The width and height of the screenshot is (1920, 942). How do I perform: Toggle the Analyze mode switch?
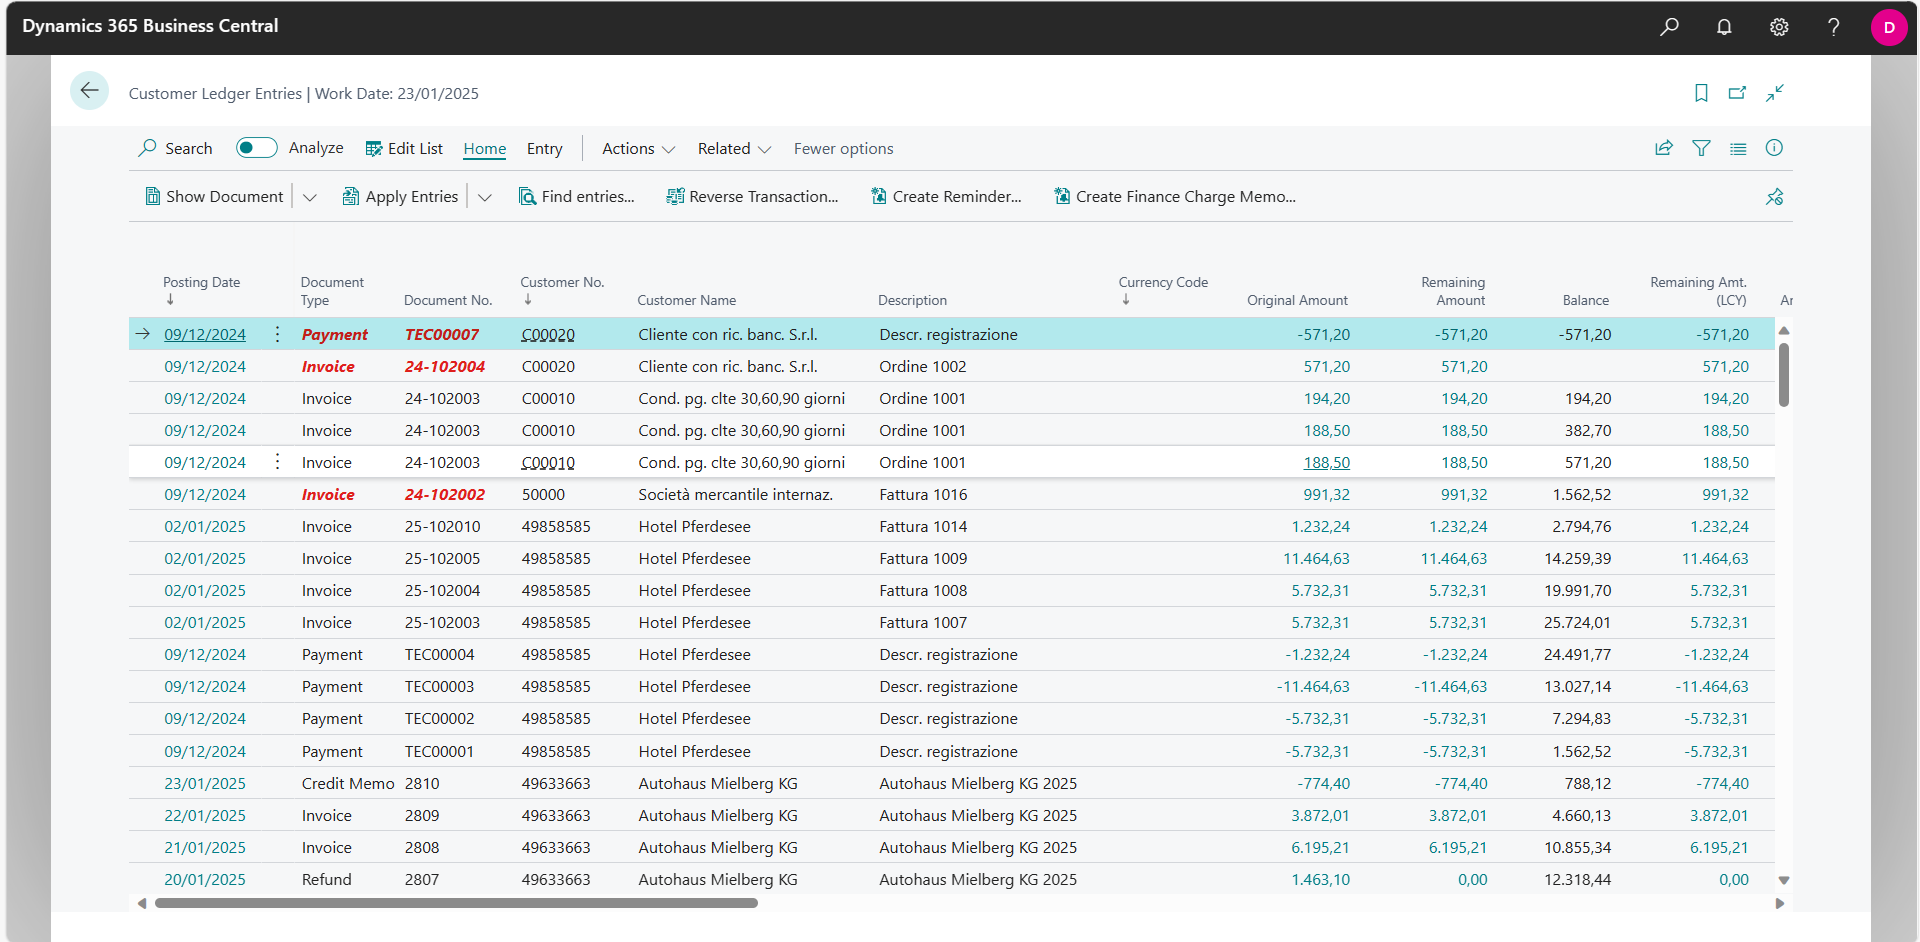pos(256,148)
